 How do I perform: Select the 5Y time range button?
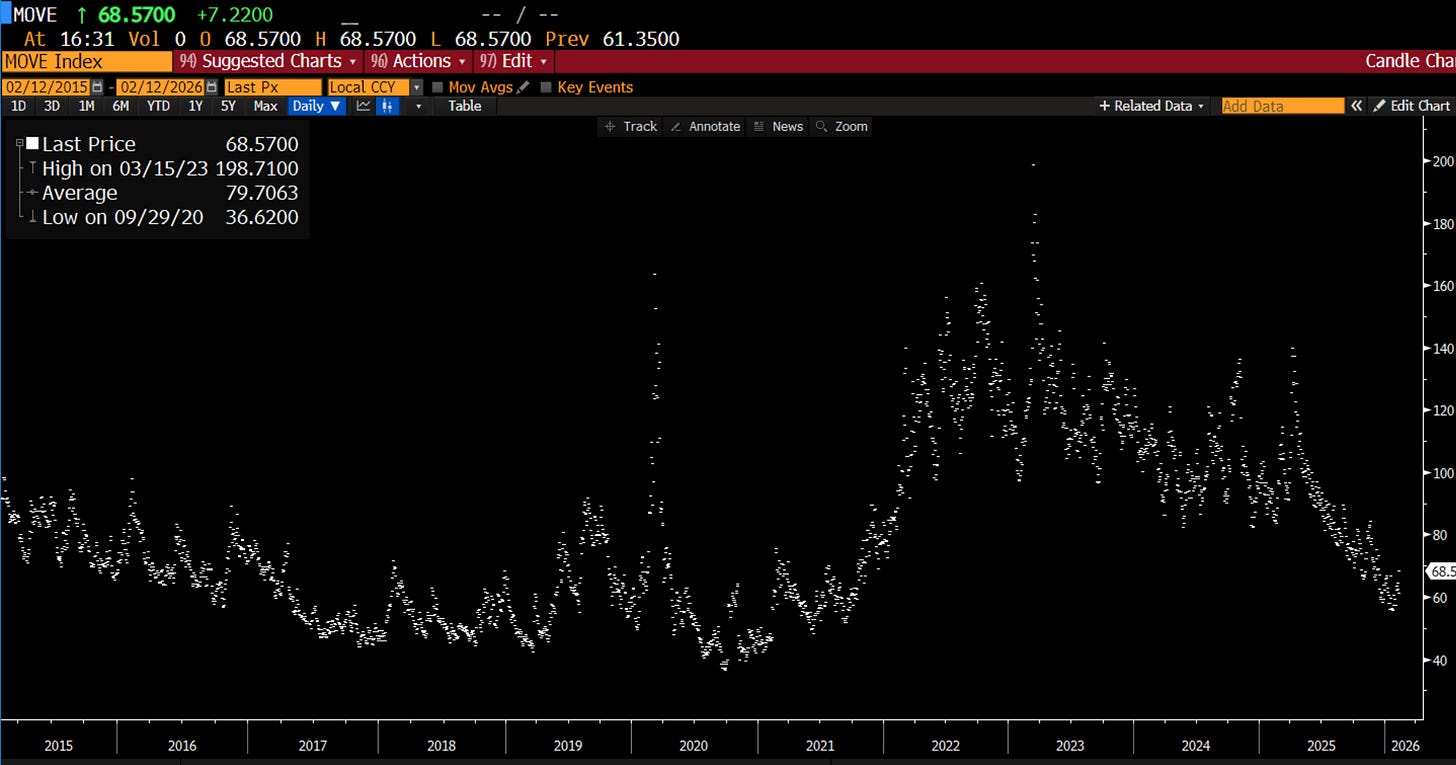point(228,106)
